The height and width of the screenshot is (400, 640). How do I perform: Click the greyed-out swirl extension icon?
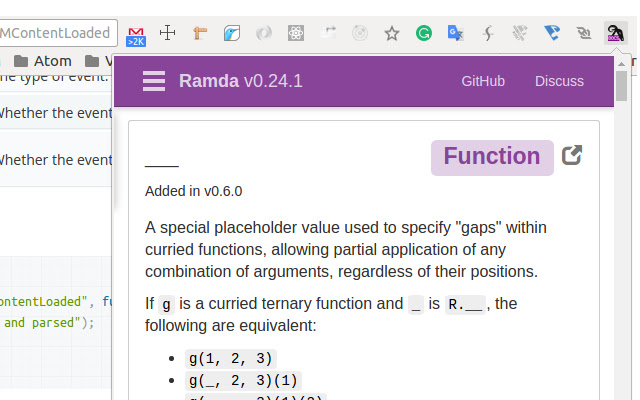click(x=264, y=33)
